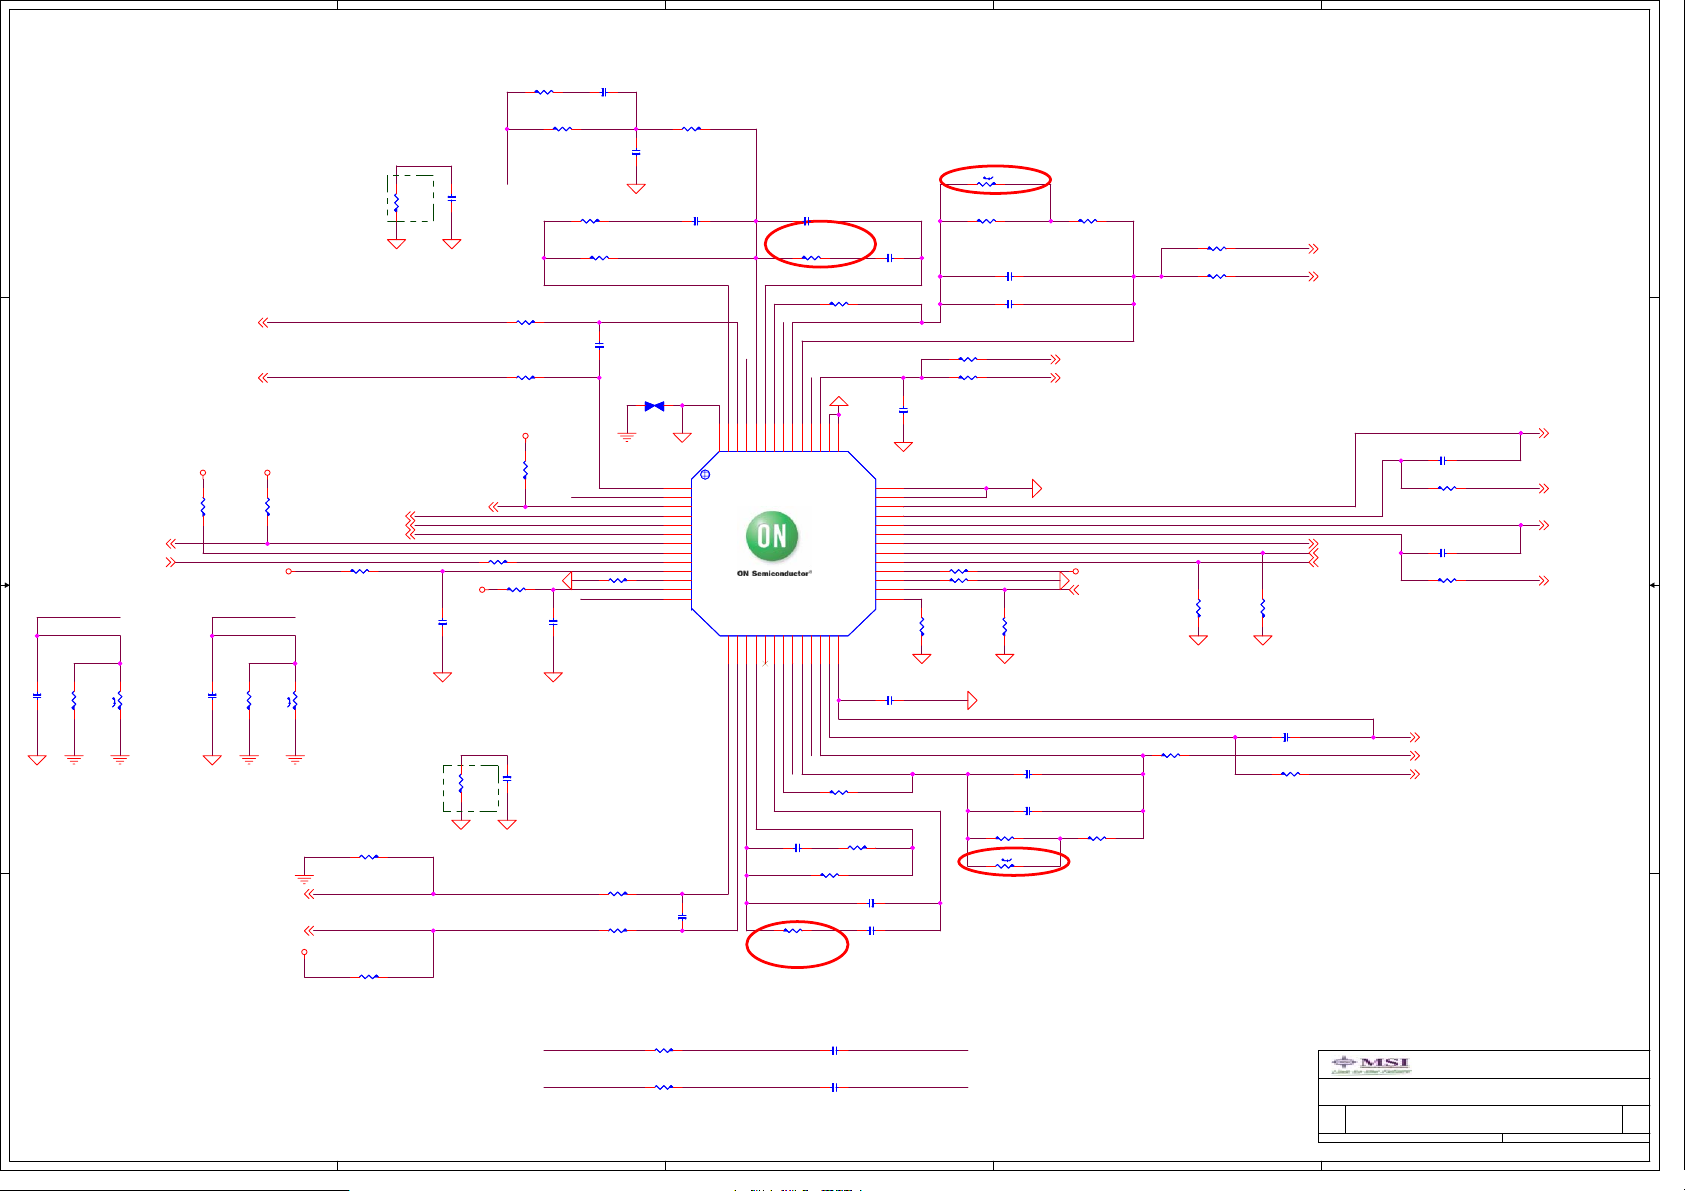1685x1191 pixels.
Task: Click the MSI logo in the title block
Action: [x=1372, y=1065]
